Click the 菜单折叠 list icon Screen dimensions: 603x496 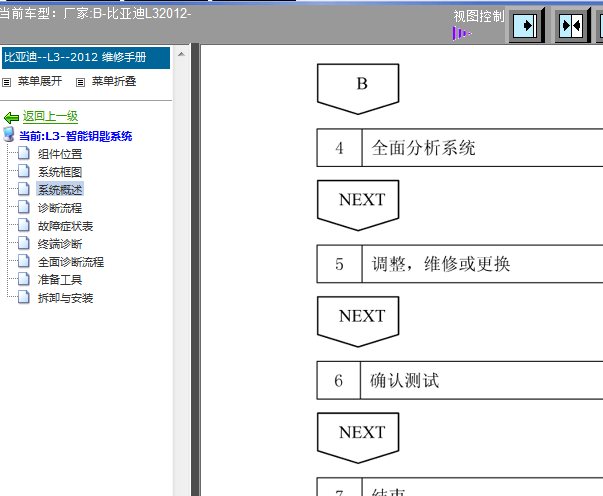(80, 82)
